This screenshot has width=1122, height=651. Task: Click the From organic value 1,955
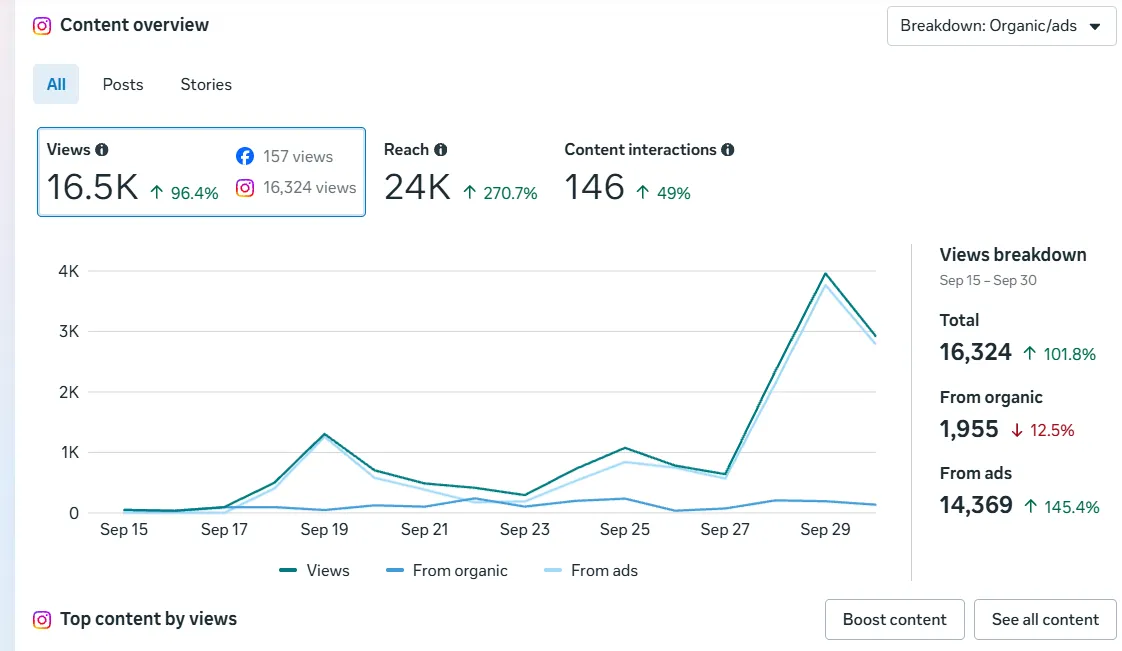coord(968,429)
